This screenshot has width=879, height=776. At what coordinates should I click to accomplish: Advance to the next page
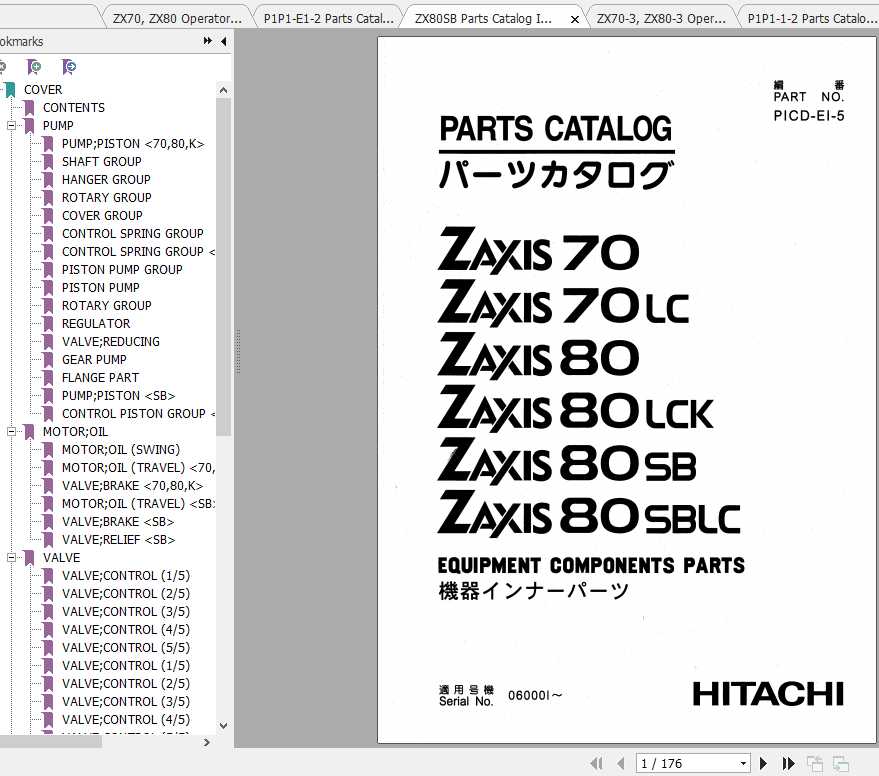pyautogui.click(x=763, y=762)
